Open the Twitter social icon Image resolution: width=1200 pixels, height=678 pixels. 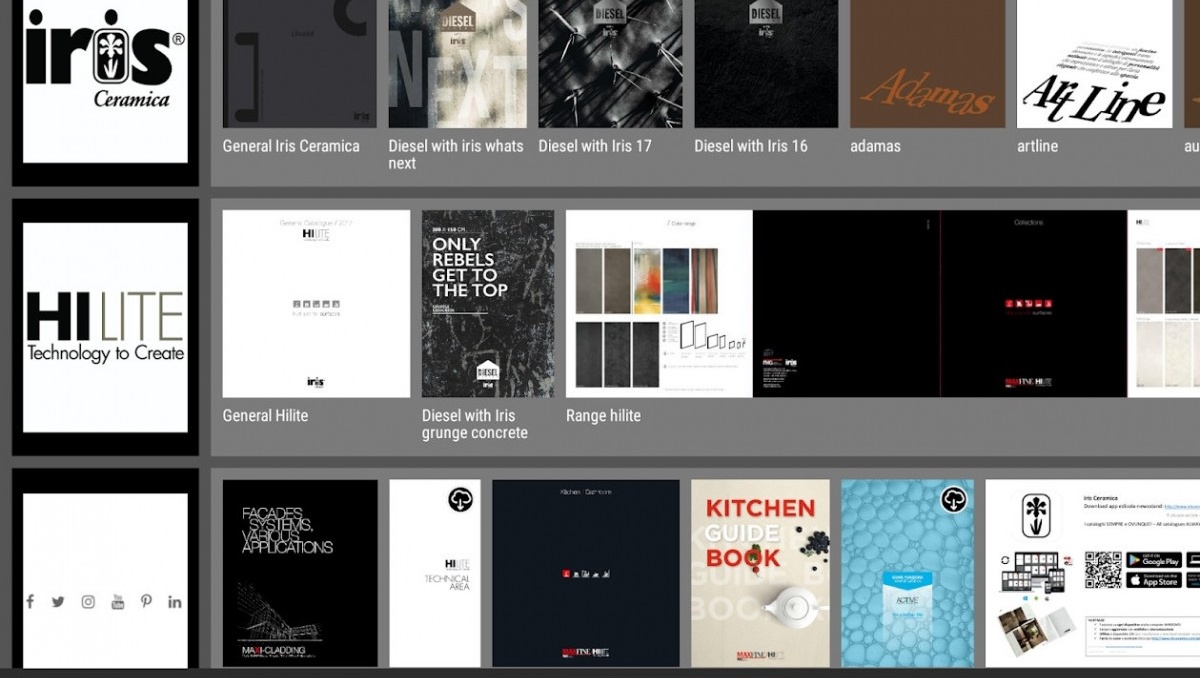pos(58,602)
